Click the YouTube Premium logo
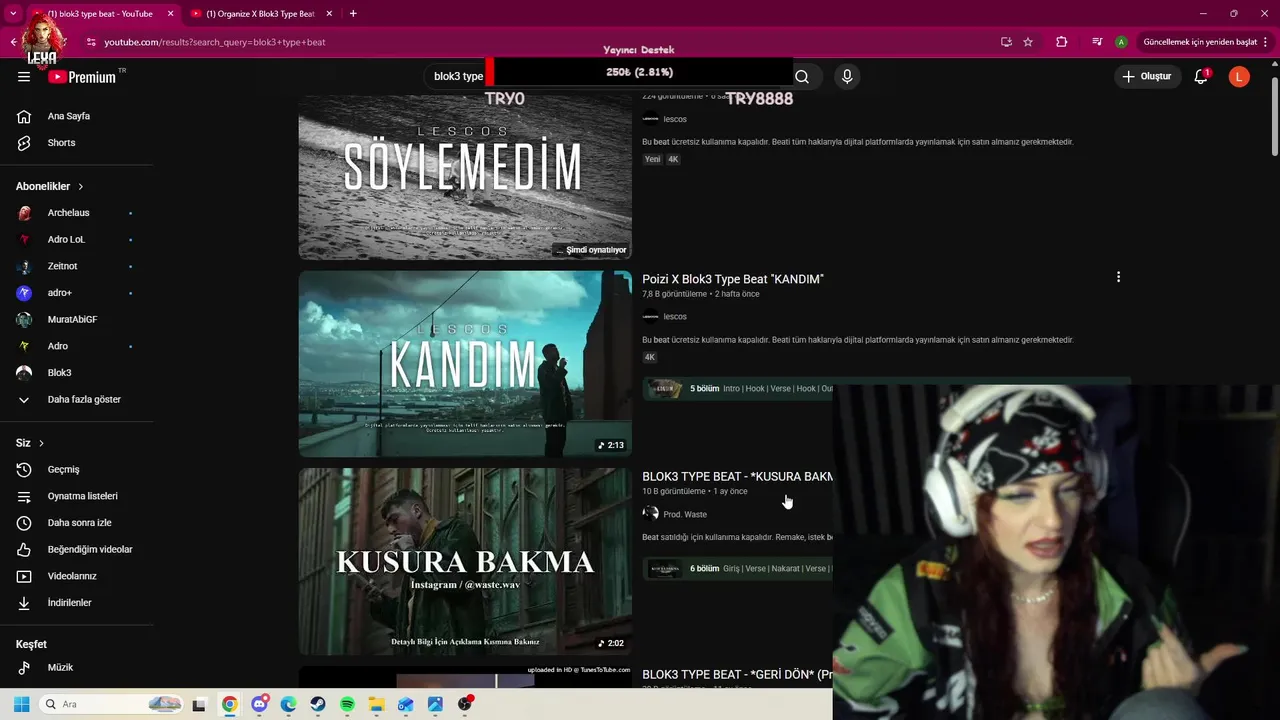The image size is (1280, 720). coord(82,77)
